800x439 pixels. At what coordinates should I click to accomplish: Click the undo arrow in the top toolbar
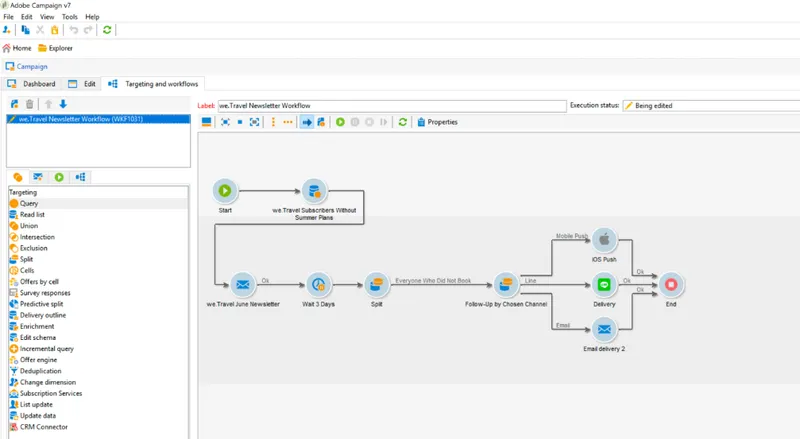coord(73,30)
